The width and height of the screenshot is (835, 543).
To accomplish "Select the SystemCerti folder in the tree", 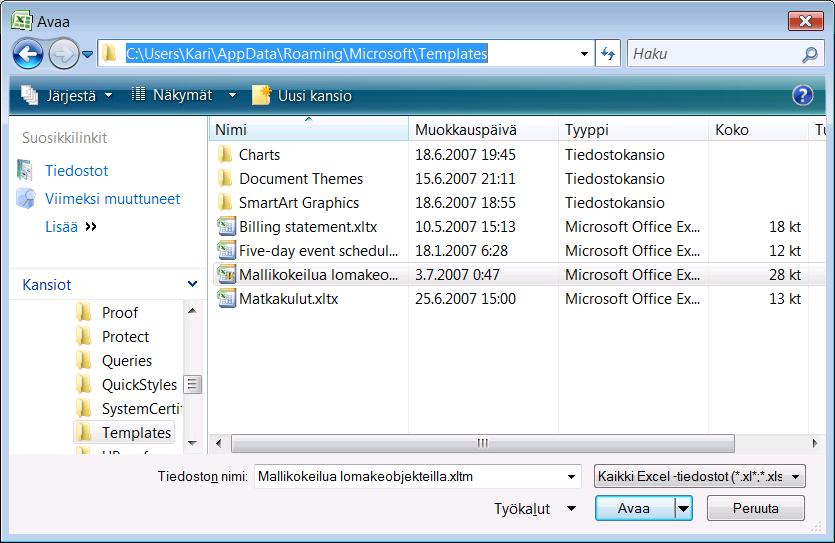I will [x=141, y=408].
